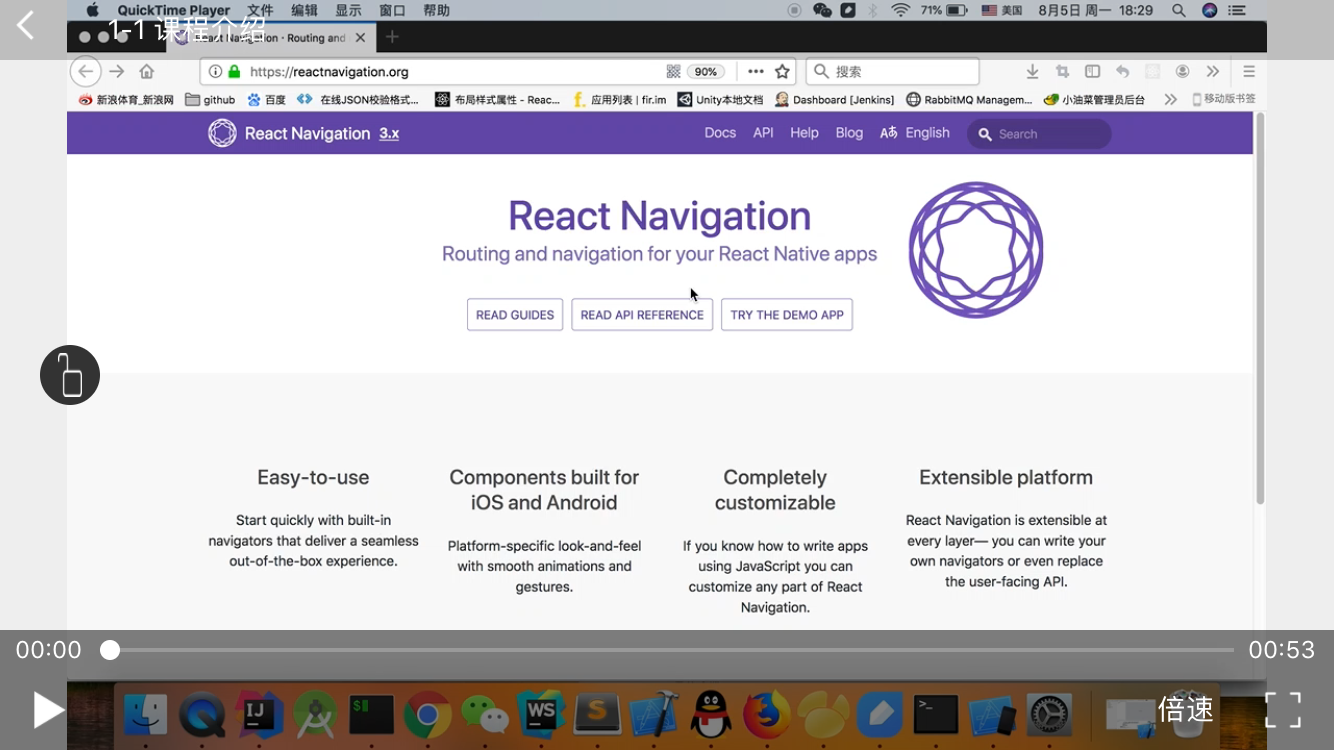Open the 文件 menu
Screen dimensions: 1334x750
(x=260, y=10)
